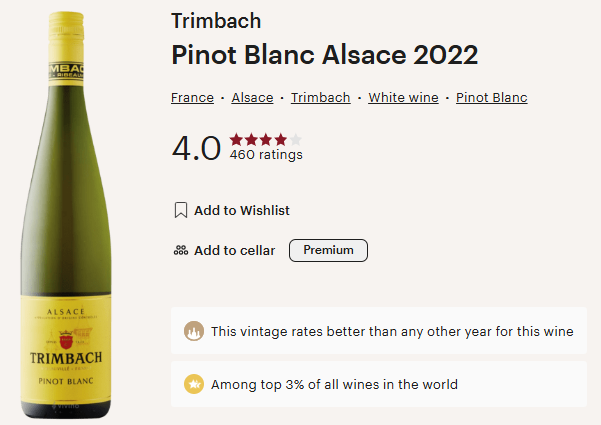Click the fourth red rating star

pyautogui.click(x=280, y=139)
